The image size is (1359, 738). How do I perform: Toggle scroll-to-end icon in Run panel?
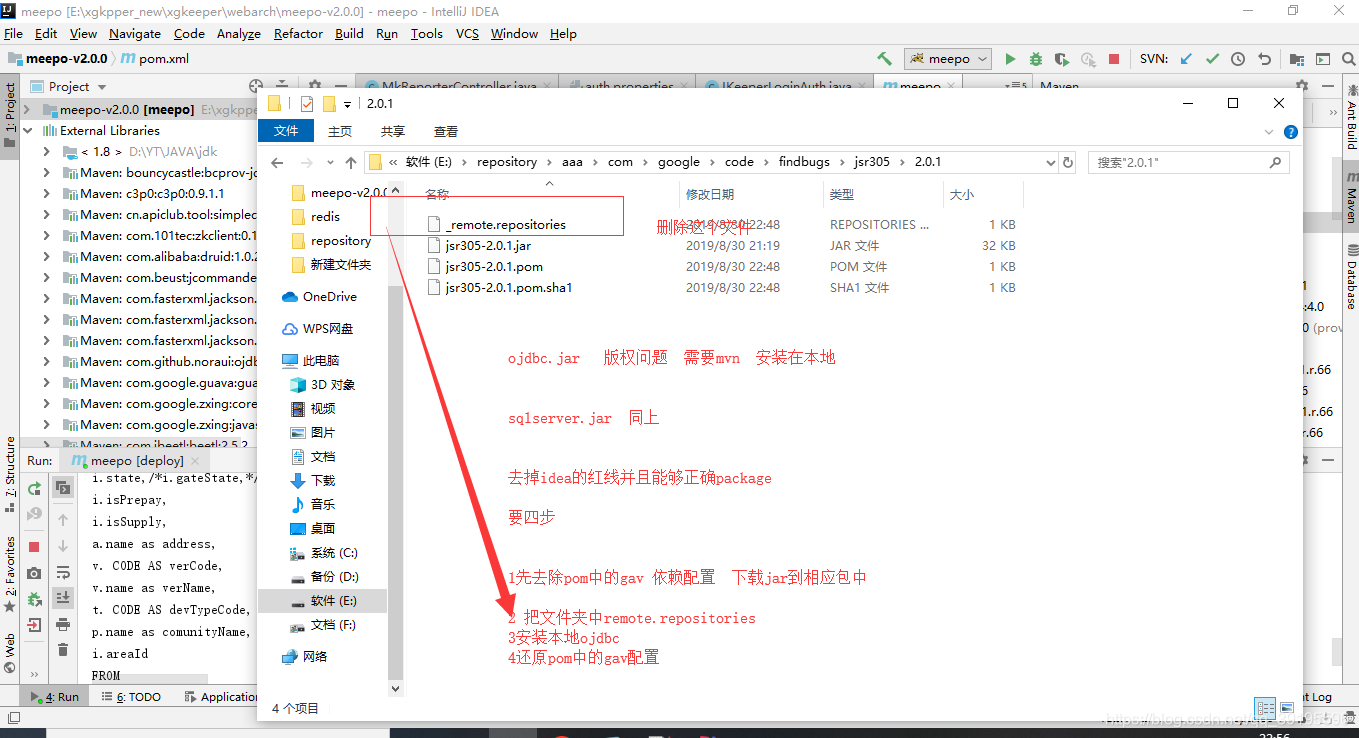(x=63, y=598)
